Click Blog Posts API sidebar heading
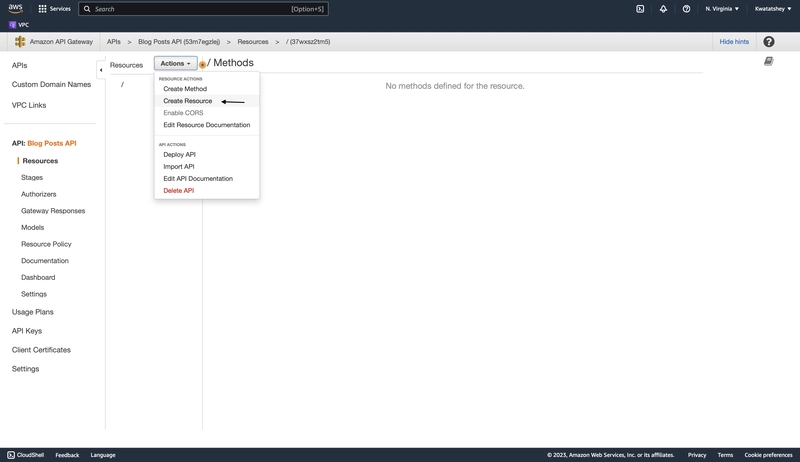This screenshot has height=462, width=800. click(52, 143)
